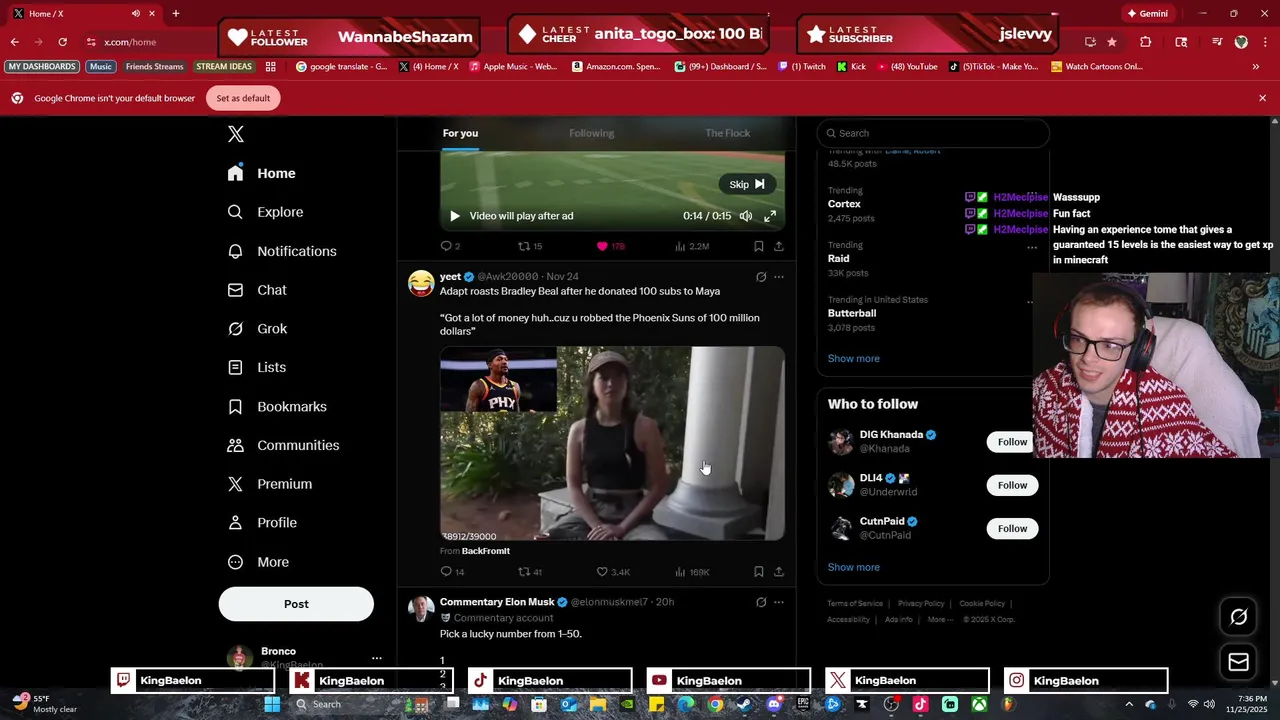
Task: Open the More menu in X sidebar
Action: (258, 562)
